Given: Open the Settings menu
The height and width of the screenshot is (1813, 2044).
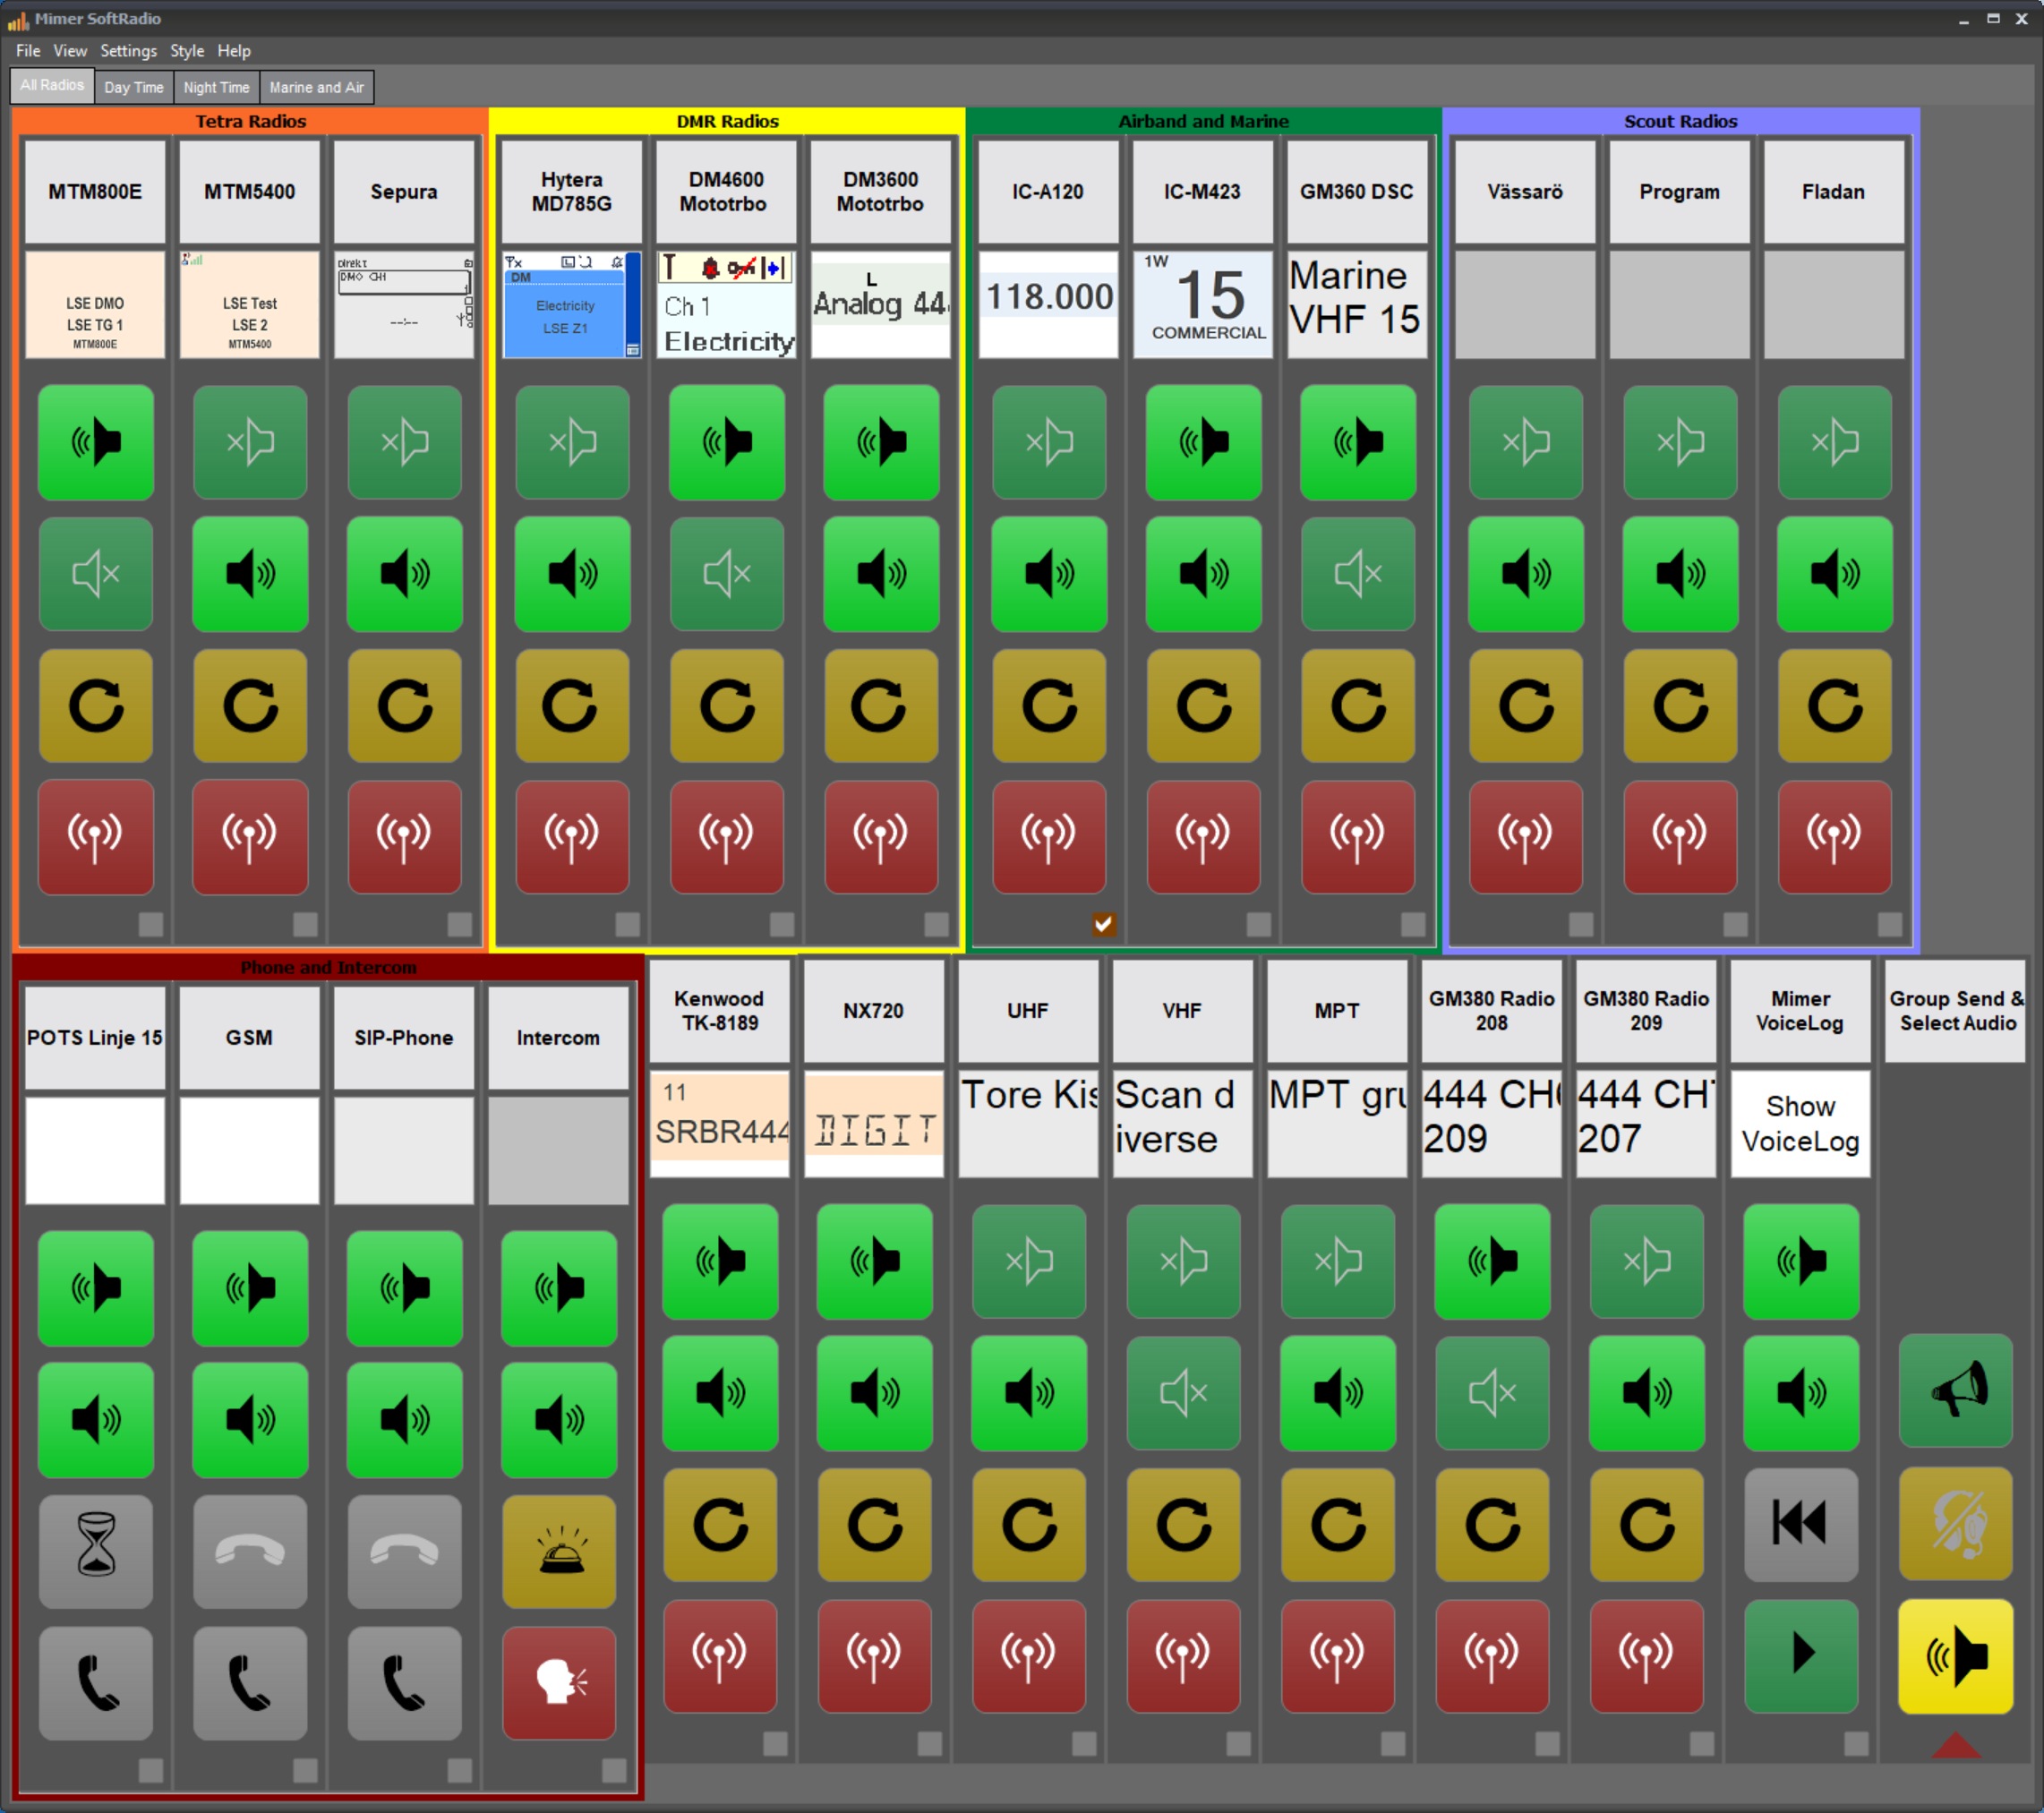Looking at the screenshot, I should click(x=128, y=51).
